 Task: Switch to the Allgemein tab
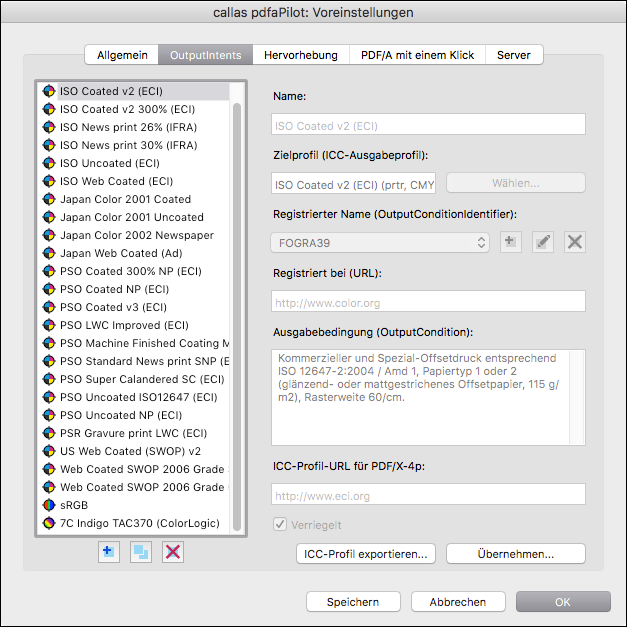pos(122,55)
